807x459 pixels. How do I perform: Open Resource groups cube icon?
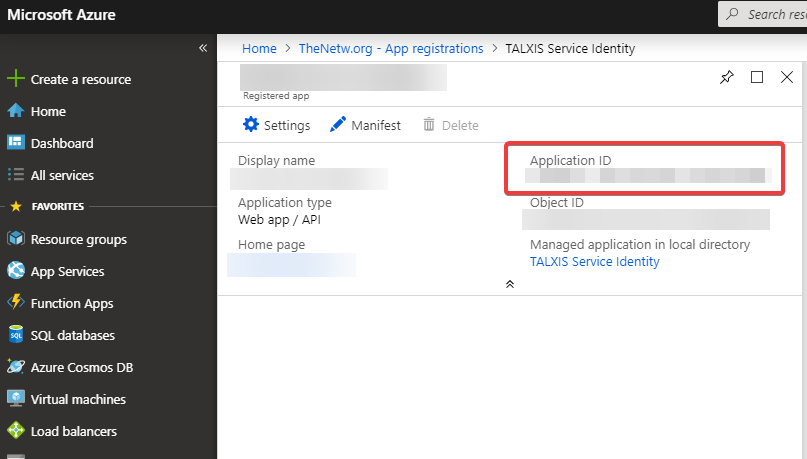point(16,239)
